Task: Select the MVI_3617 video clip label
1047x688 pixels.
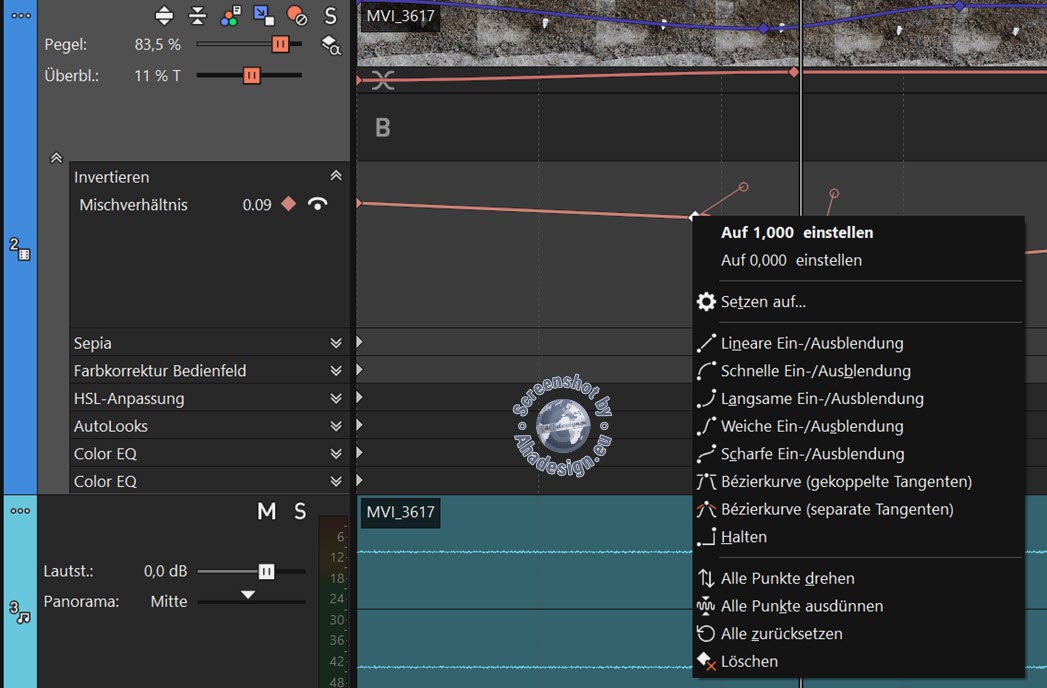Action: click(400, 16)
